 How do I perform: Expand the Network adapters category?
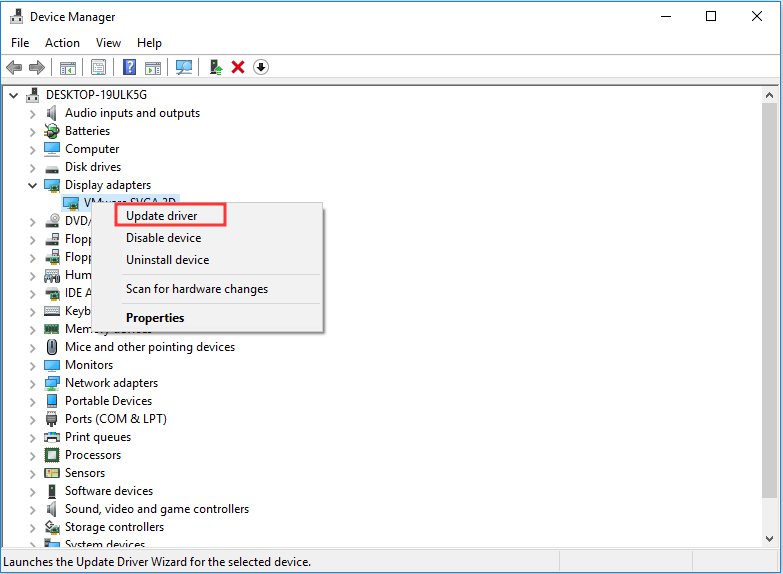tap(32, 384)
